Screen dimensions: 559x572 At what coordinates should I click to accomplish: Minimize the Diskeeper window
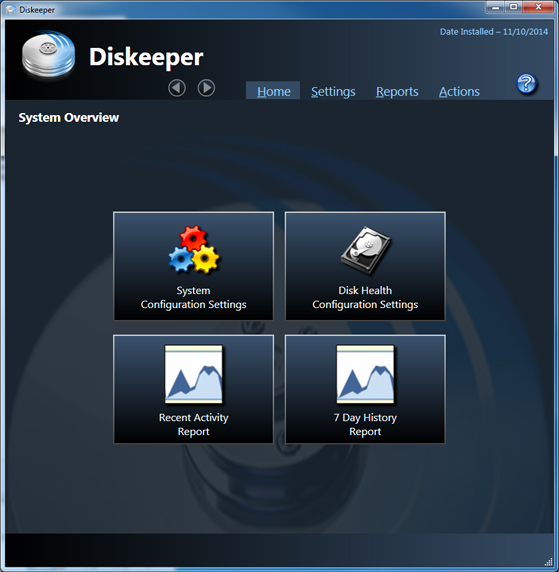pyautogui.click(x=495, y=7)
